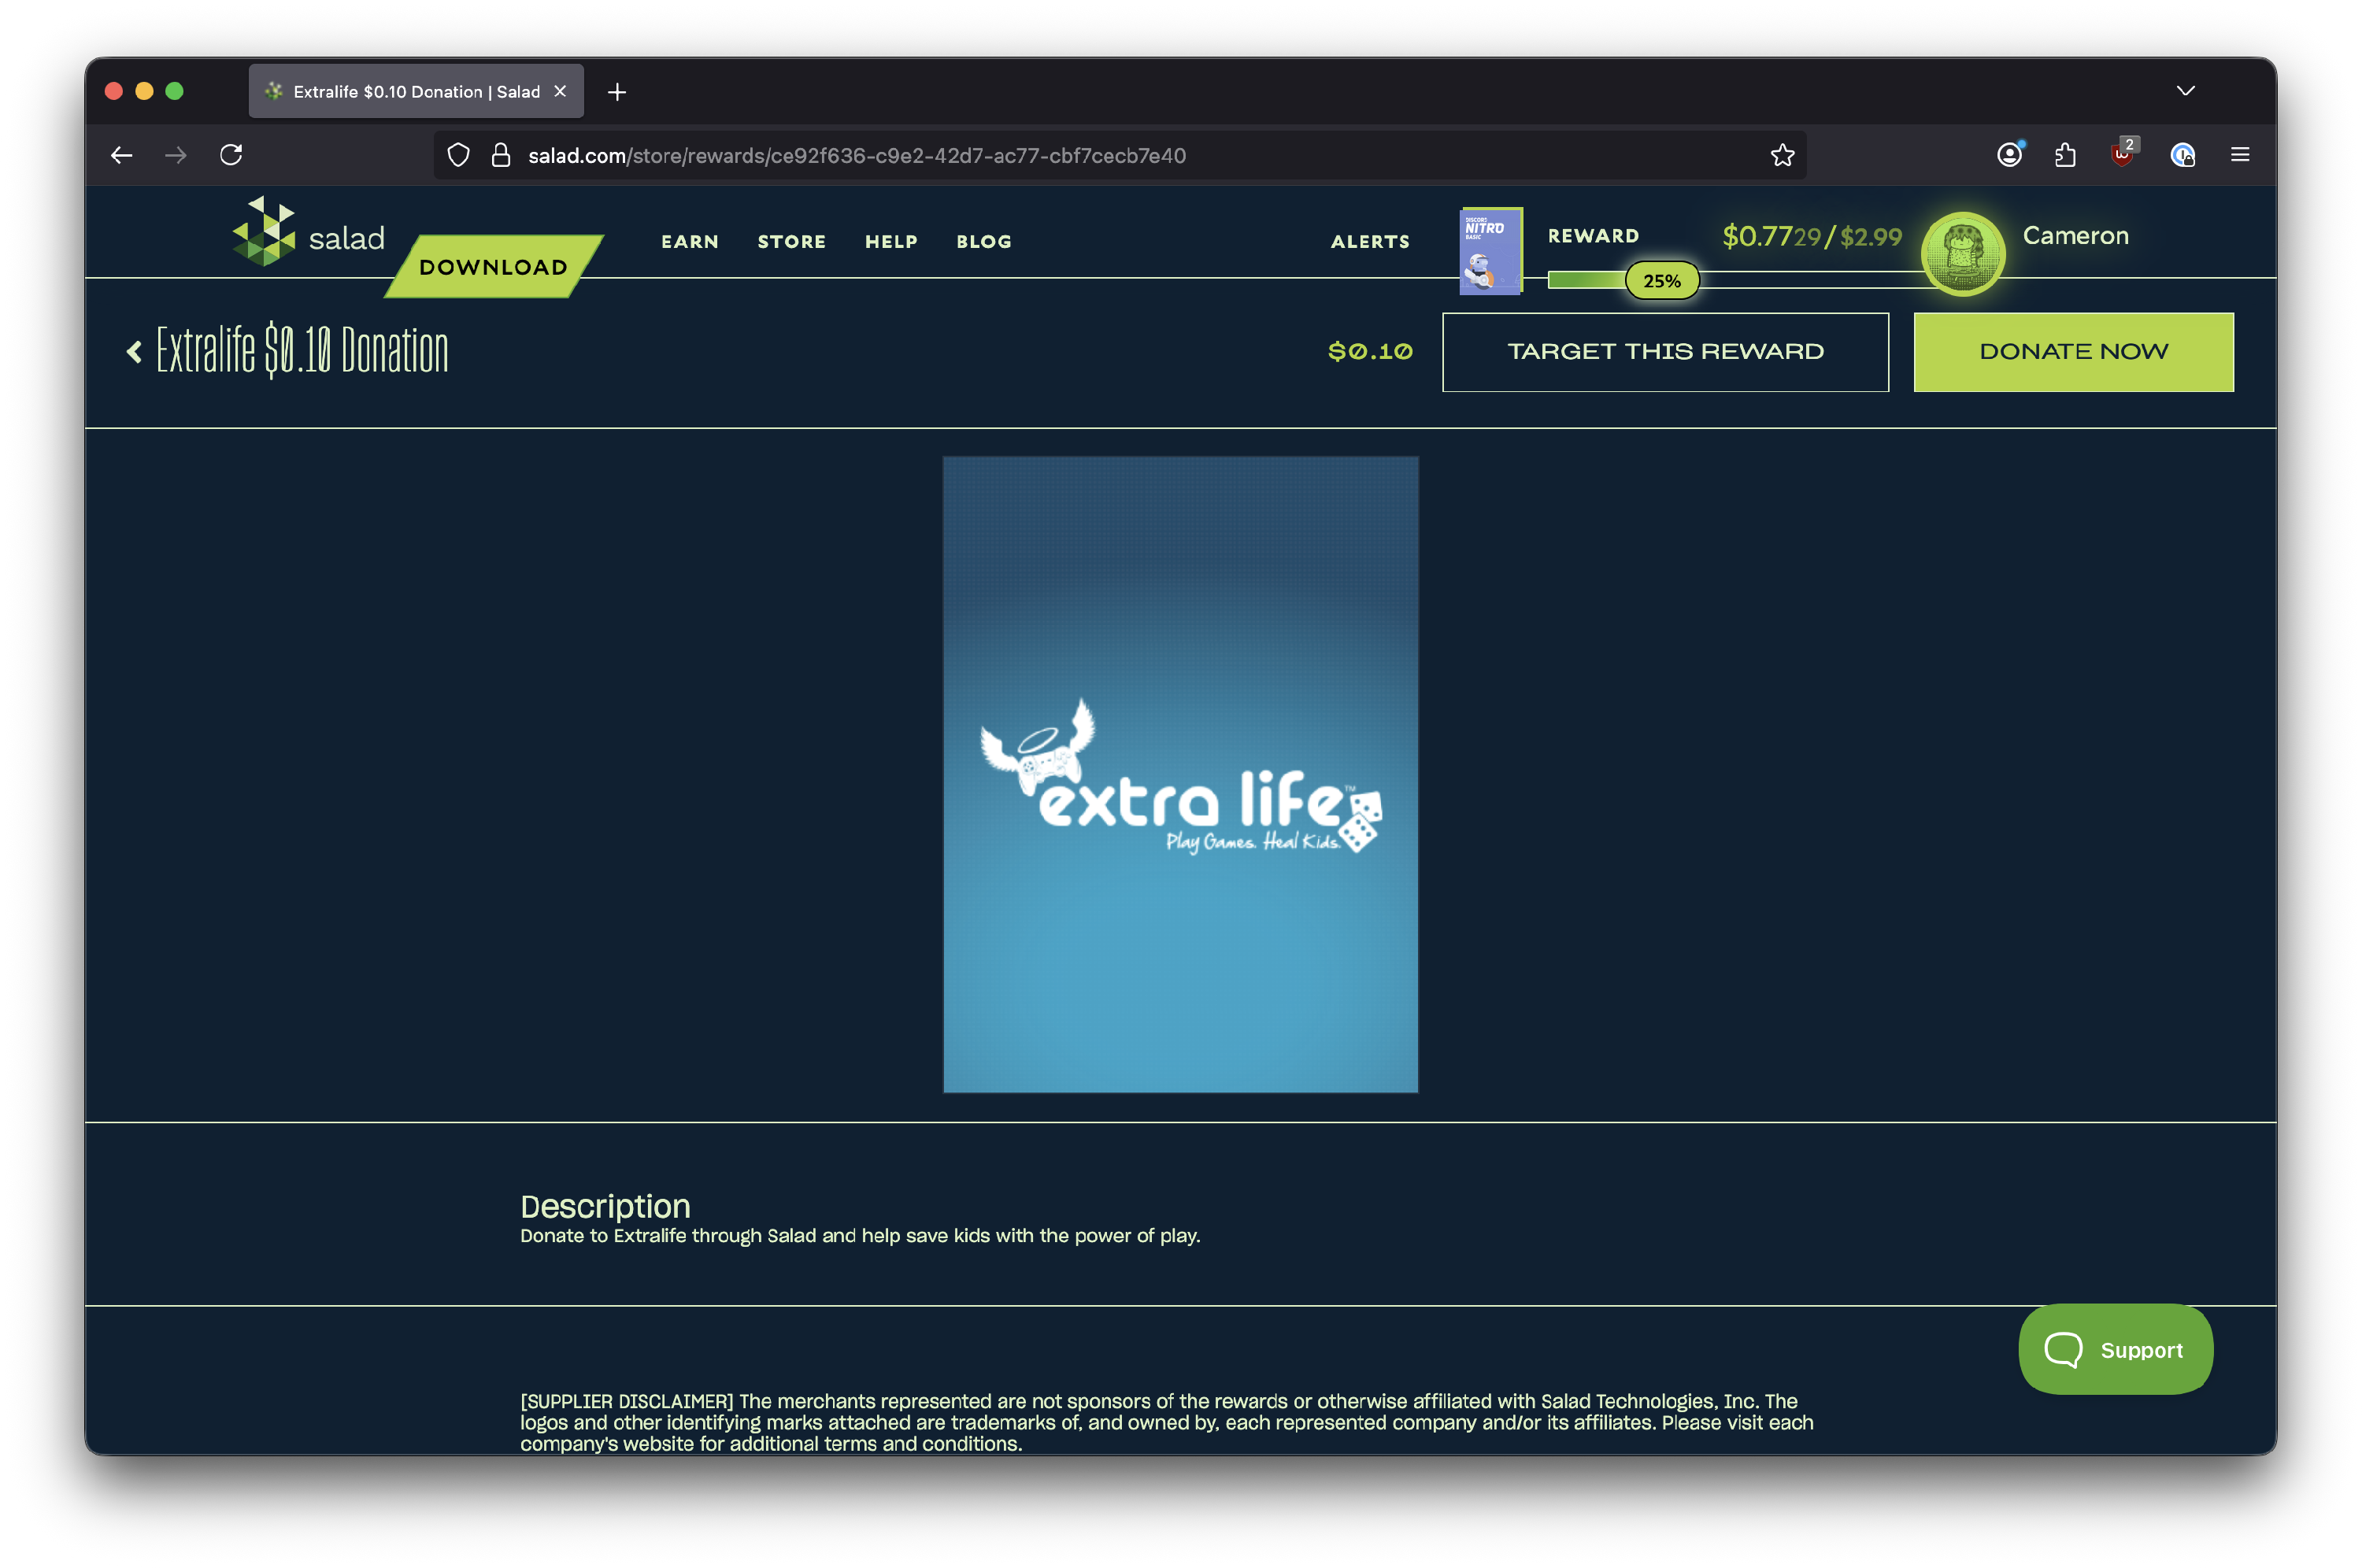Open the browser extensions puzzle icon
The width and height of the screenshot is (2362, 1568).
coord(2065,155)
